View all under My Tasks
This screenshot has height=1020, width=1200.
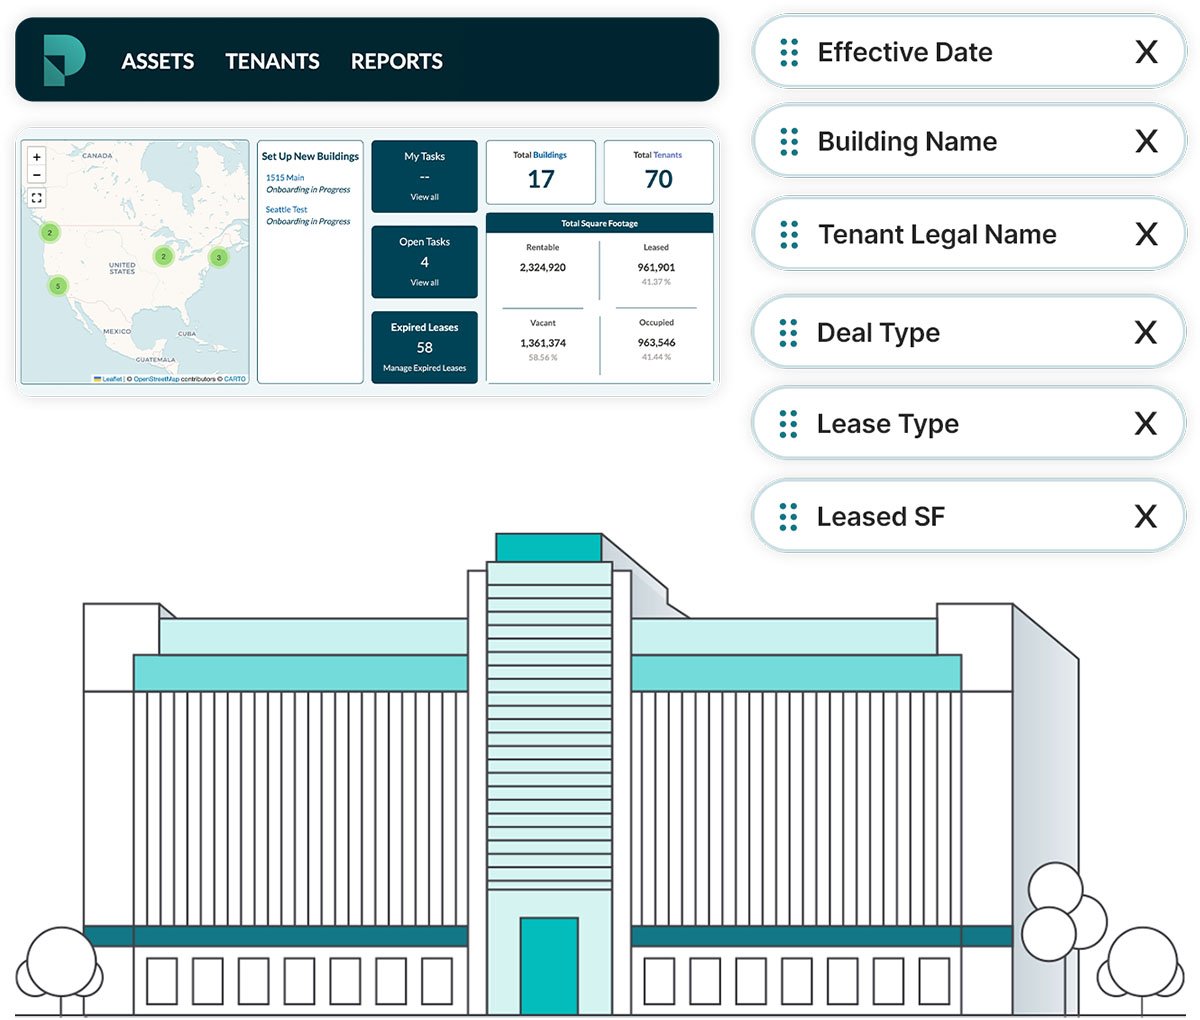click(x=424, y=197)
